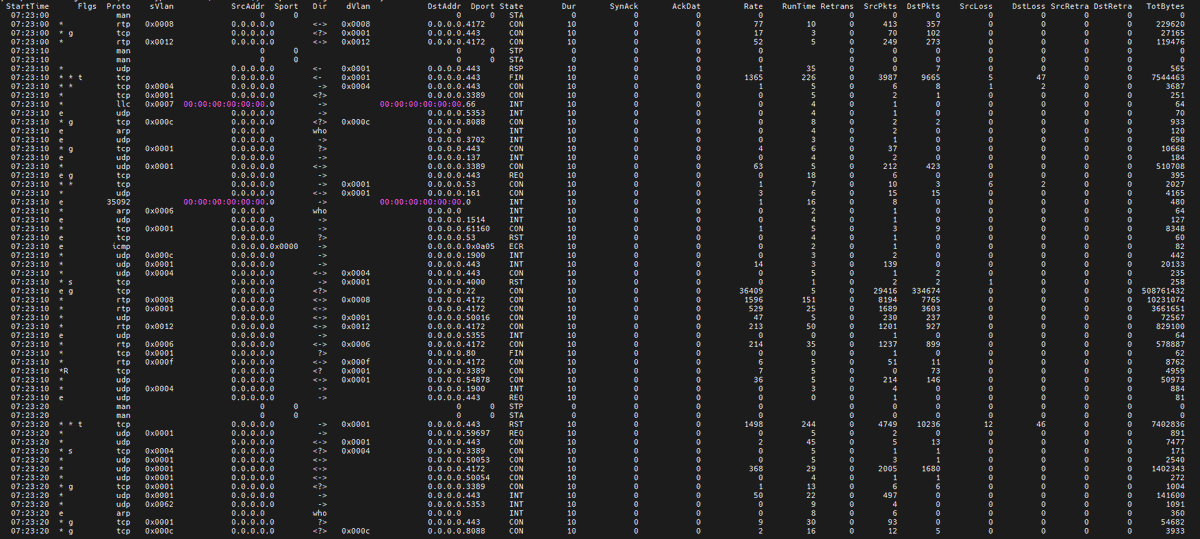Select Rate value 1365
1200x539 pixels.
coord(754,77)
